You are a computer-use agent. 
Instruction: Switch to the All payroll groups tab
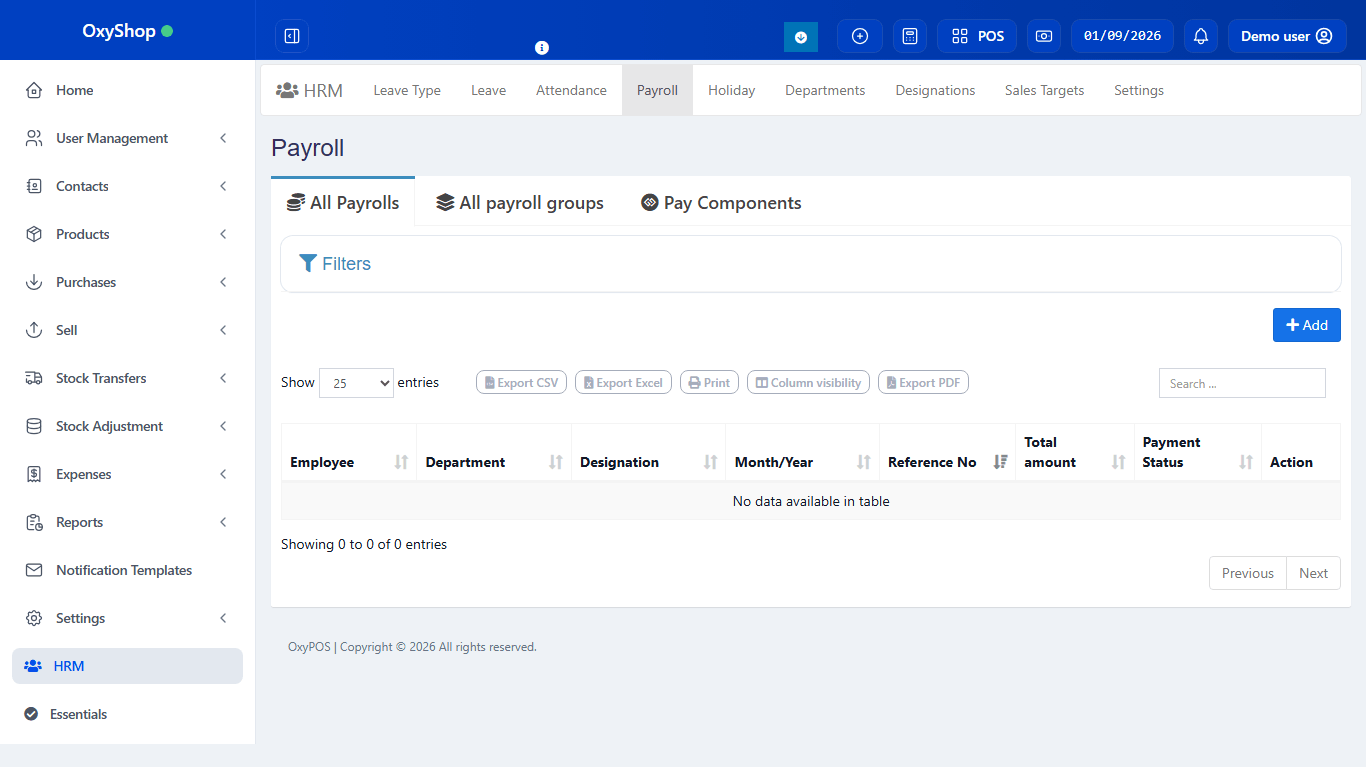coord(520,202)
